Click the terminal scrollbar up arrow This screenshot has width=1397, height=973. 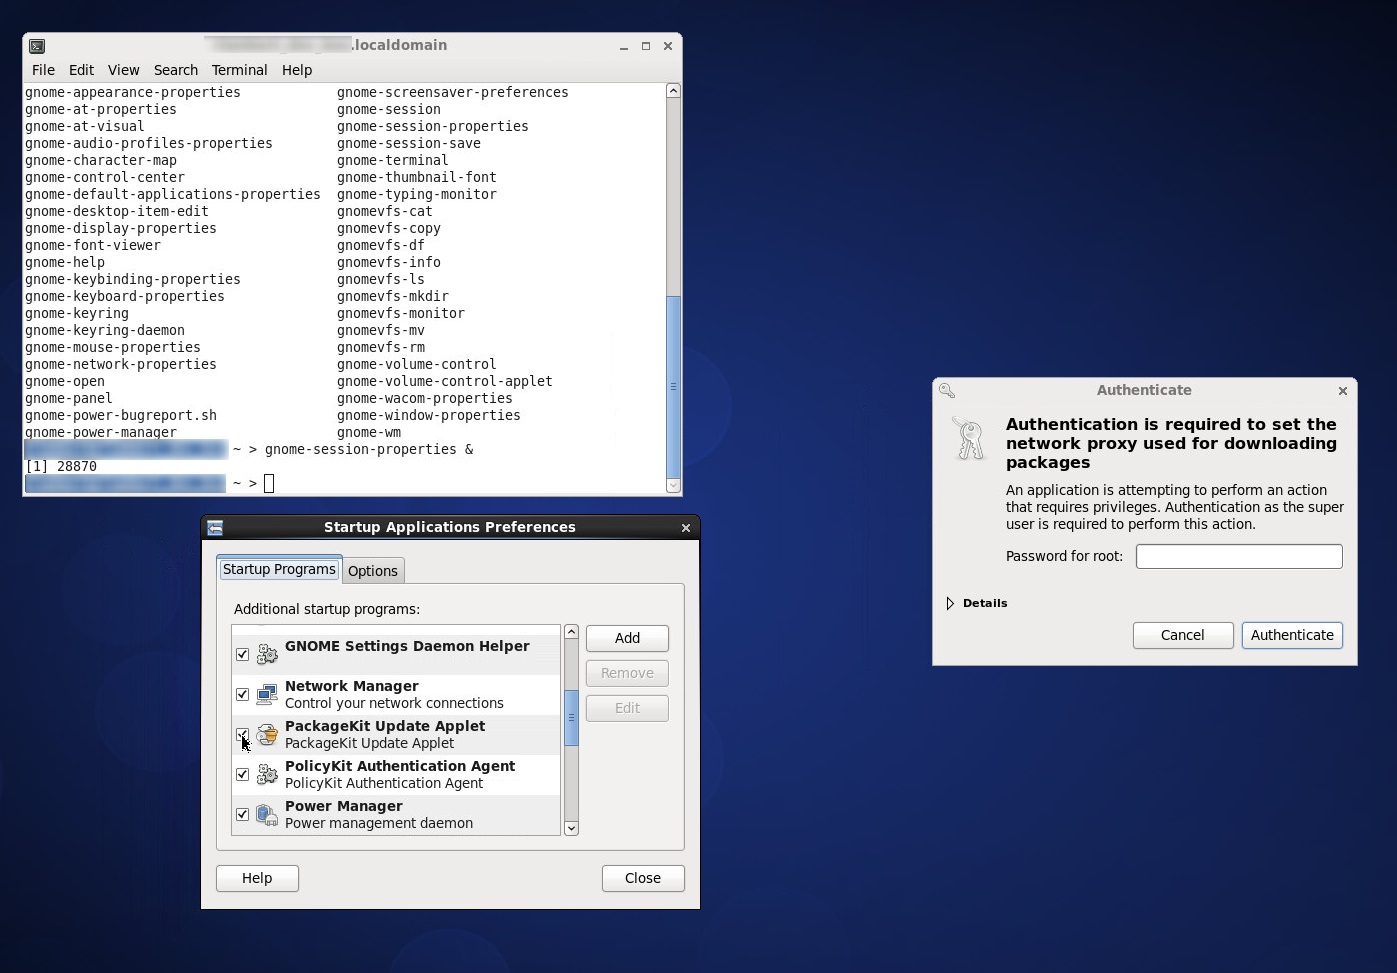click(x=673, y=91)
